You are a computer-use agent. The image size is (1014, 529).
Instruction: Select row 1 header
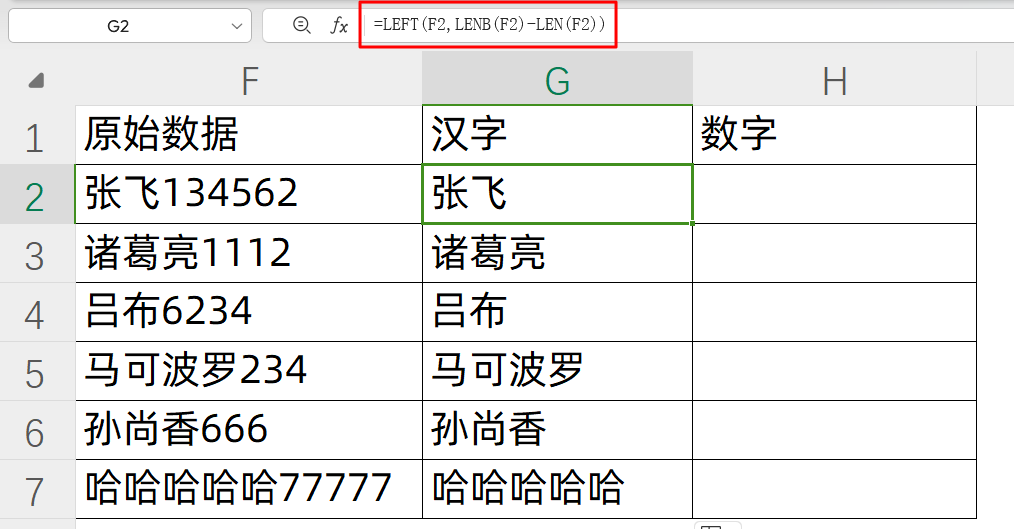coord(37,135)
